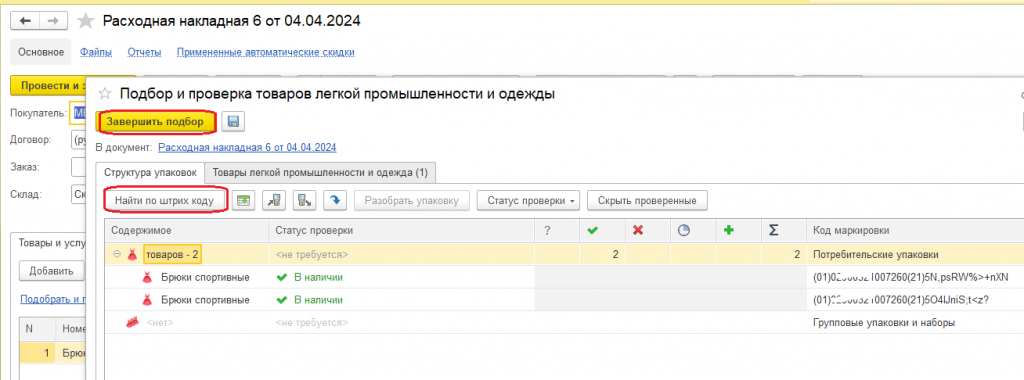Select Брюки спортивные row with code ending +nXN
Screen dimensions: 1024x380
(564, 277)
